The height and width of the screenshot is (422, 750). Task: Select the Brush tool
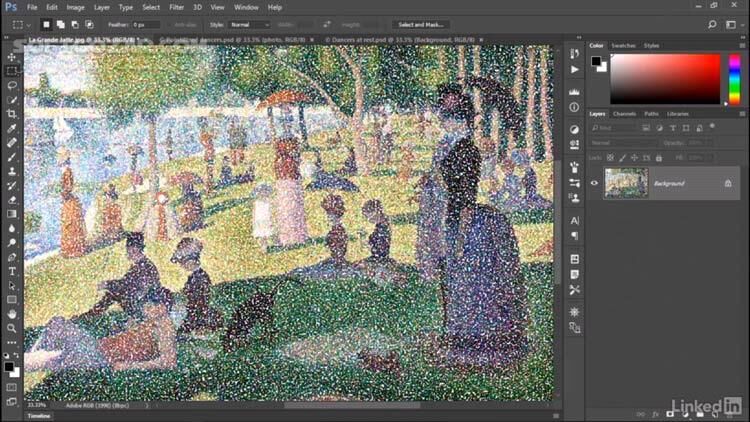click(x=12, y=157)
